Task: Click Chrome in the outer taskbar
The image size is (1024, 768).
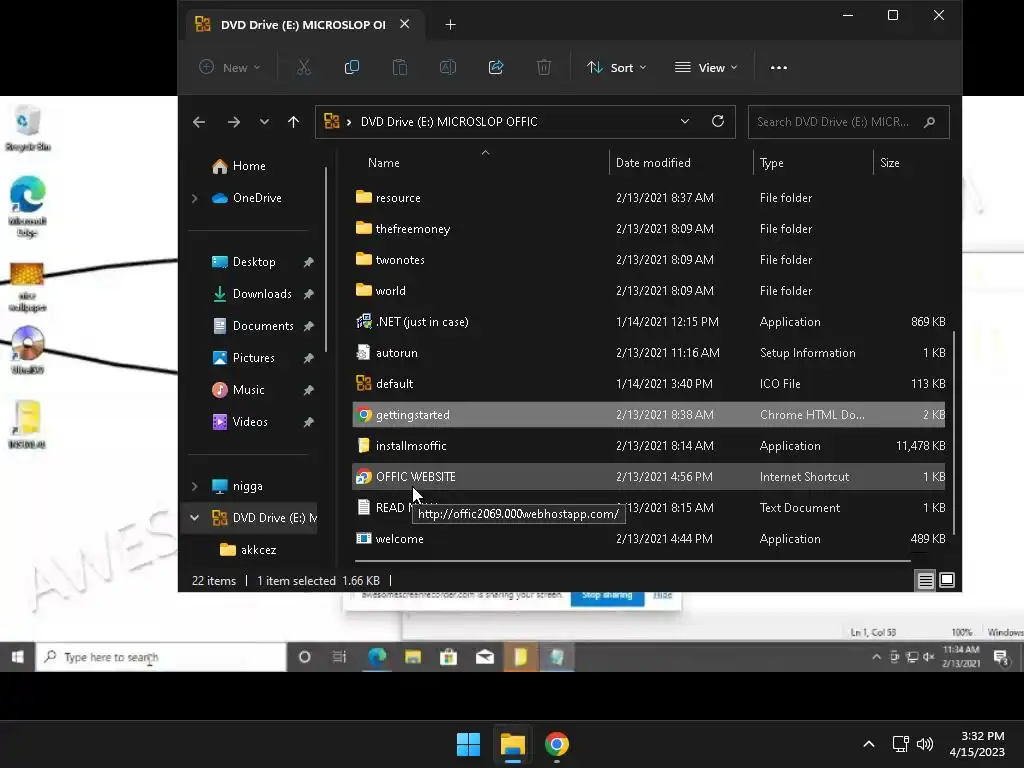Action: click(556, 744)
